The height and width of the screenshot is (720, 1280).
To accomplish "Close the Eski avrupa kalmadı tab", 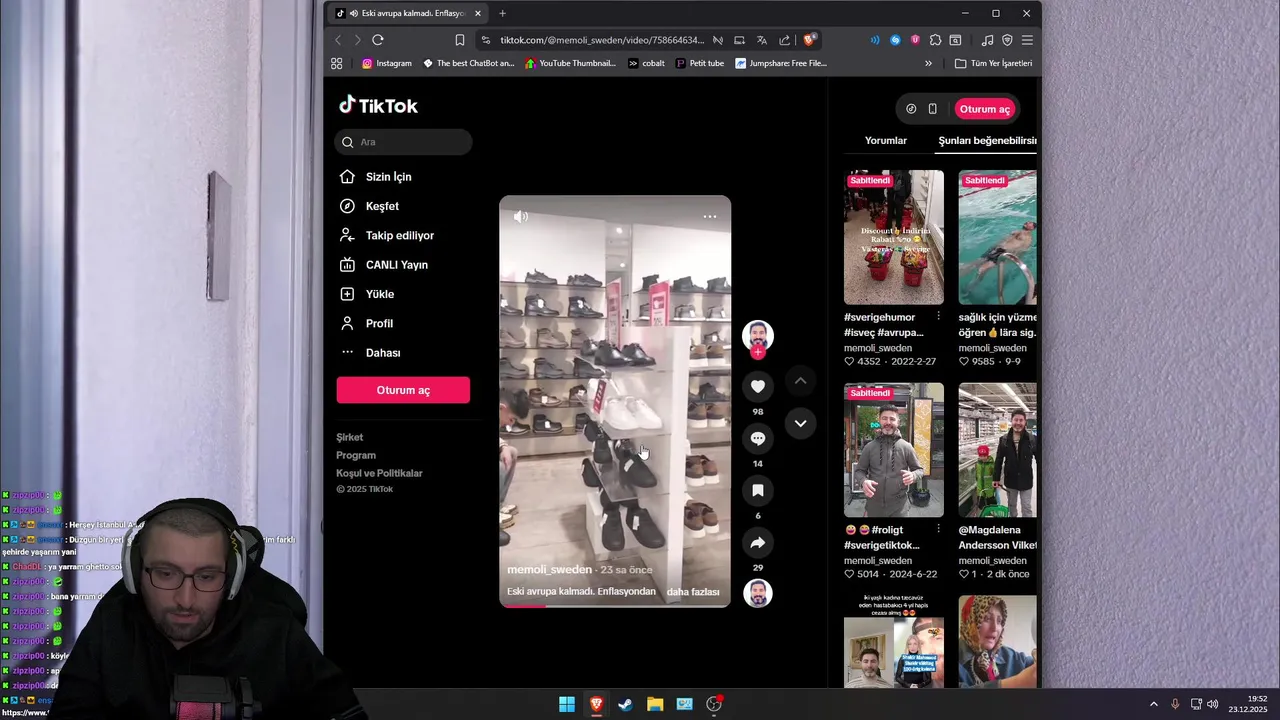I will [x=478, y=13].
